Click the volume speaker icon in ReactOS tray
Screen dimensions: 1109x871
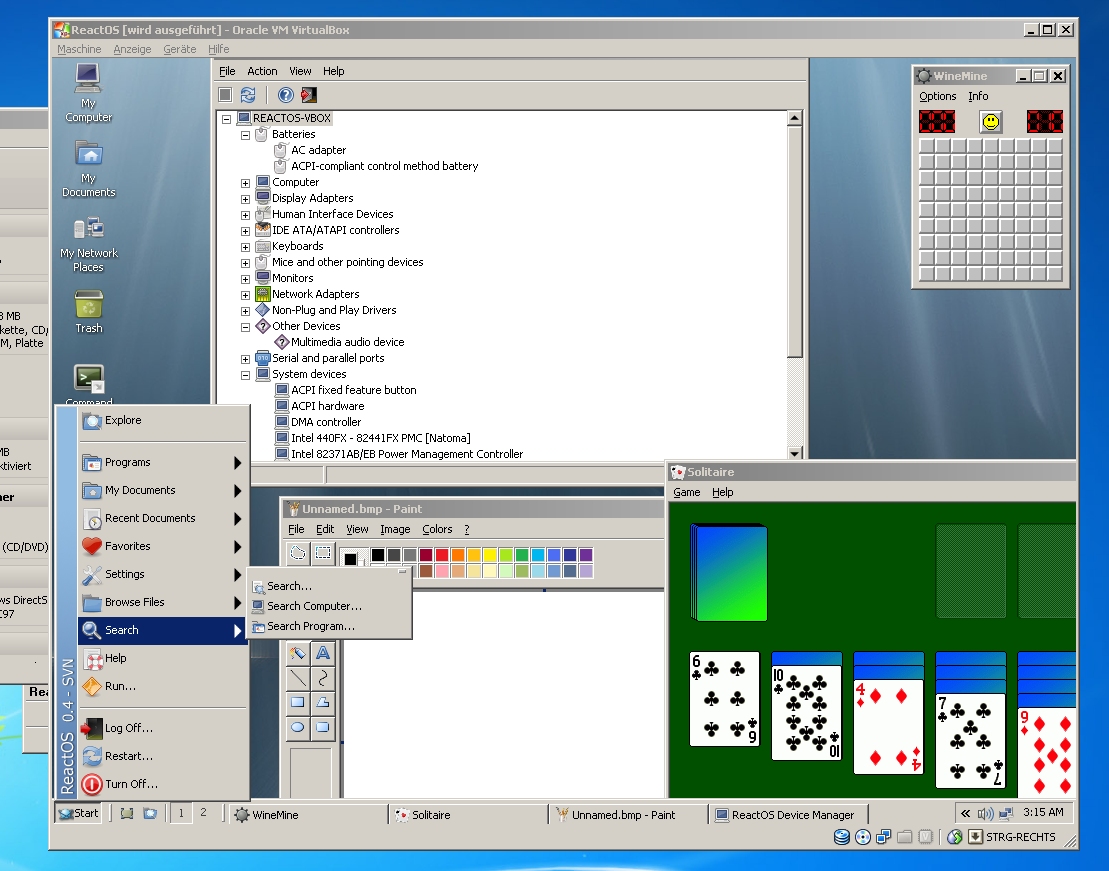point(985,814)
